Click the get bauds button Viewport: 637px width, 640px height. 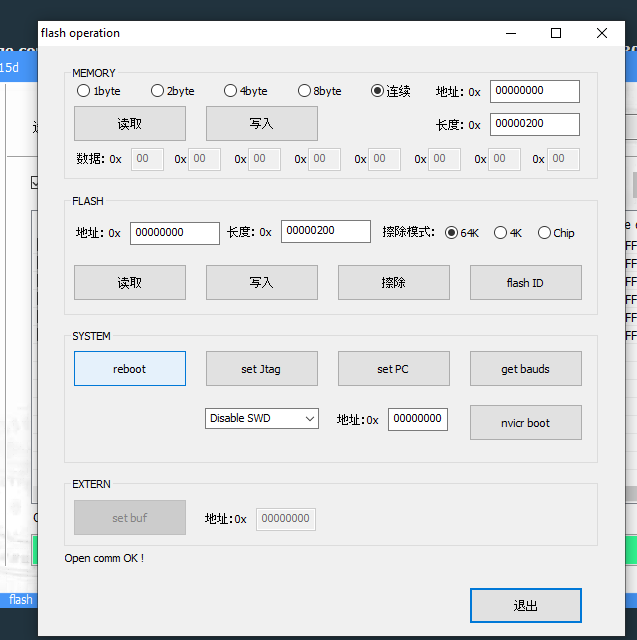pos(526,369)
